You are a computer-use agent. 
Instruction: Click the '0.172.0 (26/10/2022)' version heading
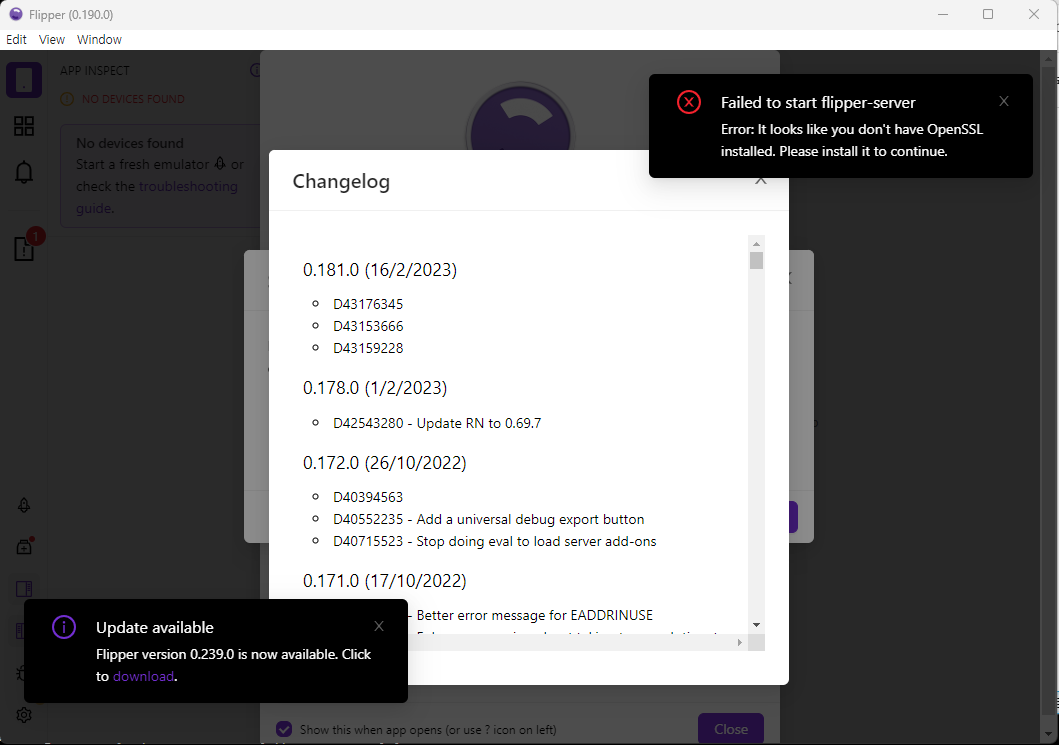click(x=384, y=463)
